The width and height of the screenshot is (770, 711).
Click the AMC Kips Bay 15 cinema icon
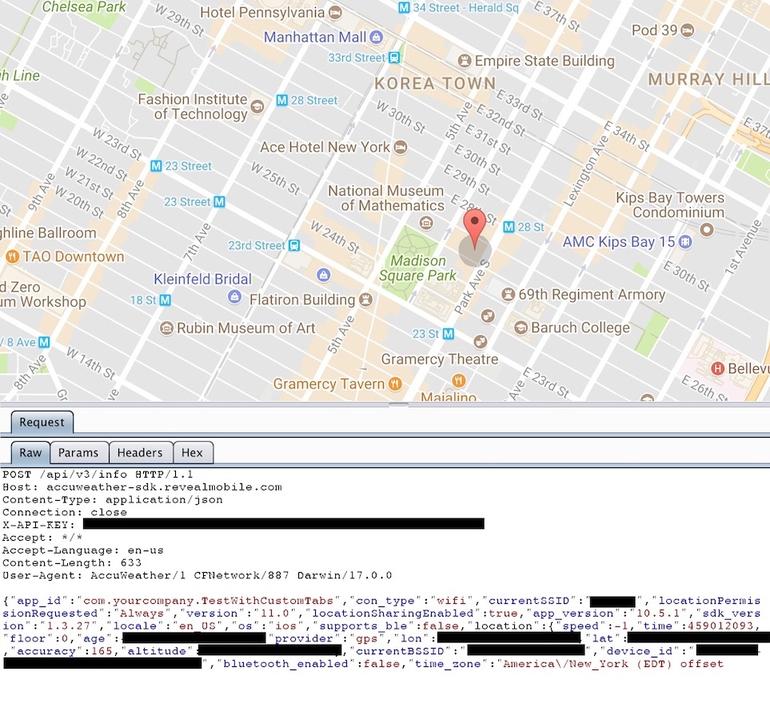coord(685,242)
